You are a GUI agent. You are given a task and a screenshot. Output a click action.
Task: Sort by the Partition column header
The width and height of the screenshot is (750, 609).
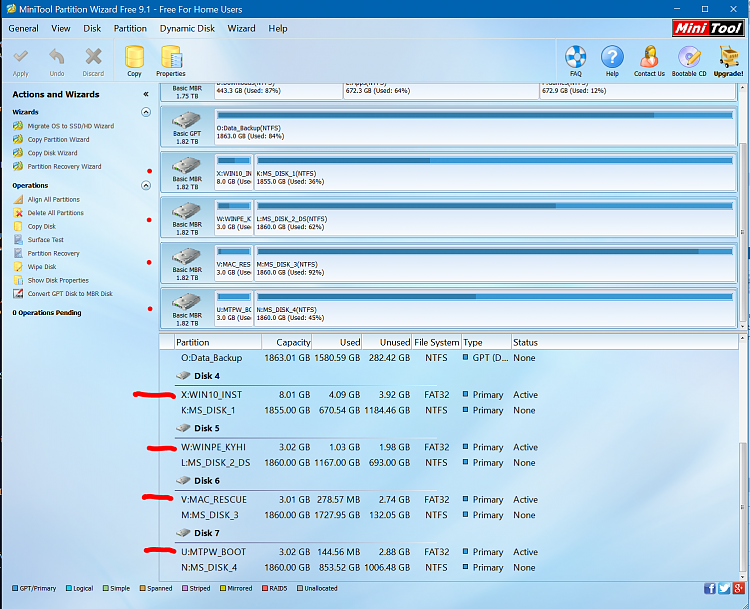[218, 343]
